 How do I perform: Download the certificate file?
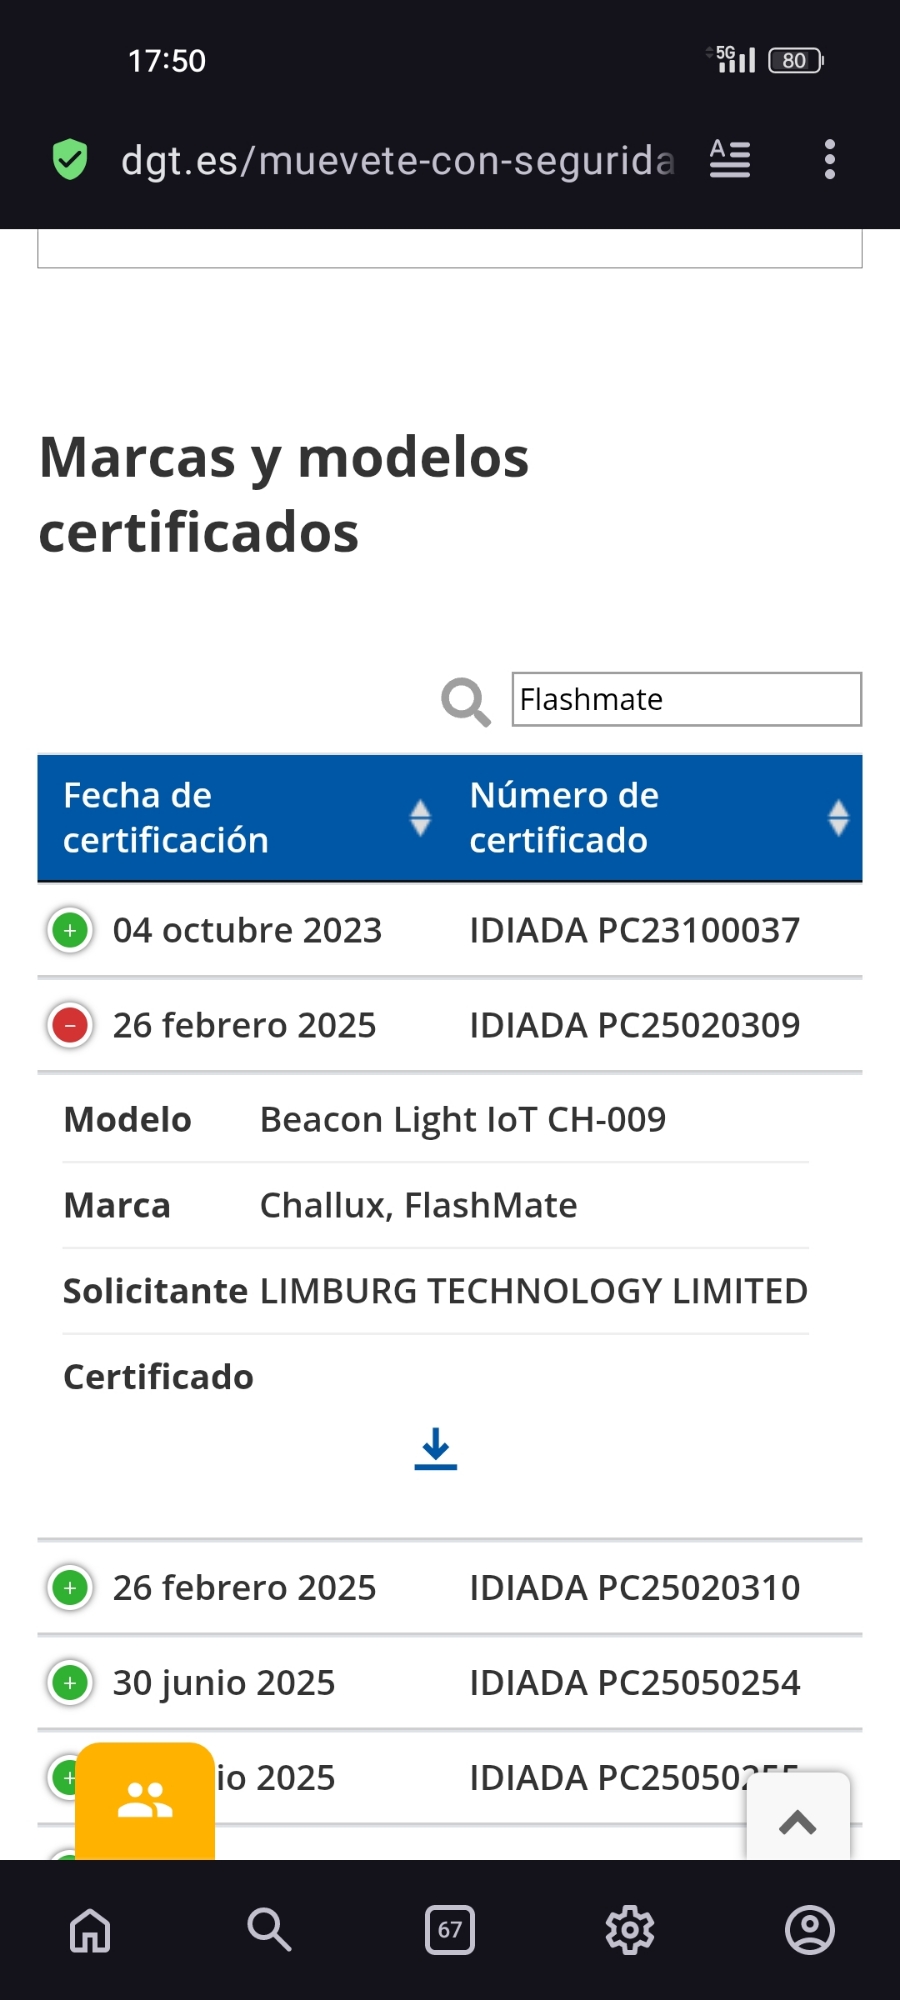(x=435, y=1449)
